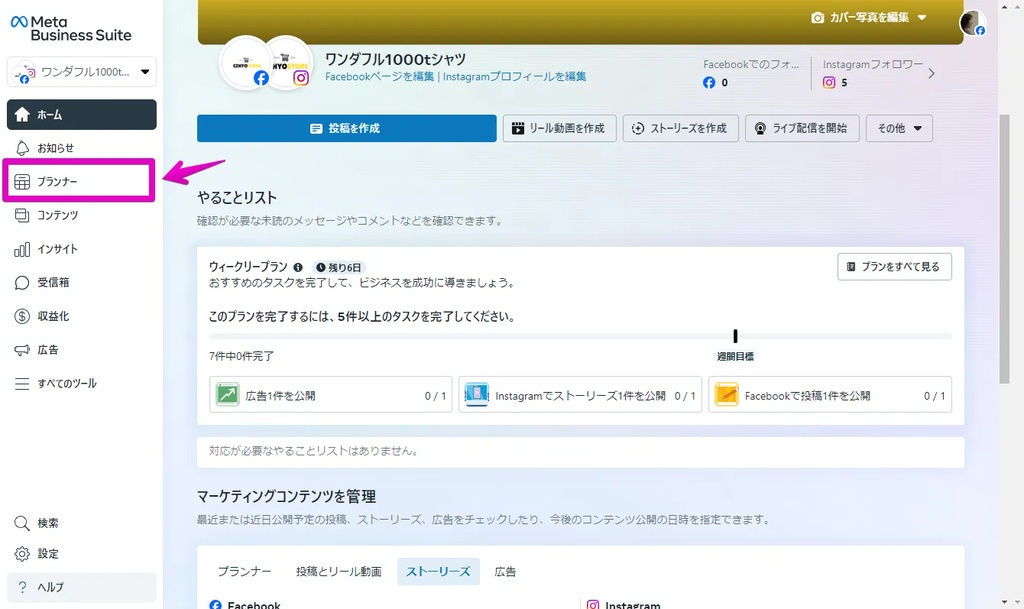Open インサイト in sidebar
The width and height of the screenshot is (1024, 609).
(x=82, y=249)
